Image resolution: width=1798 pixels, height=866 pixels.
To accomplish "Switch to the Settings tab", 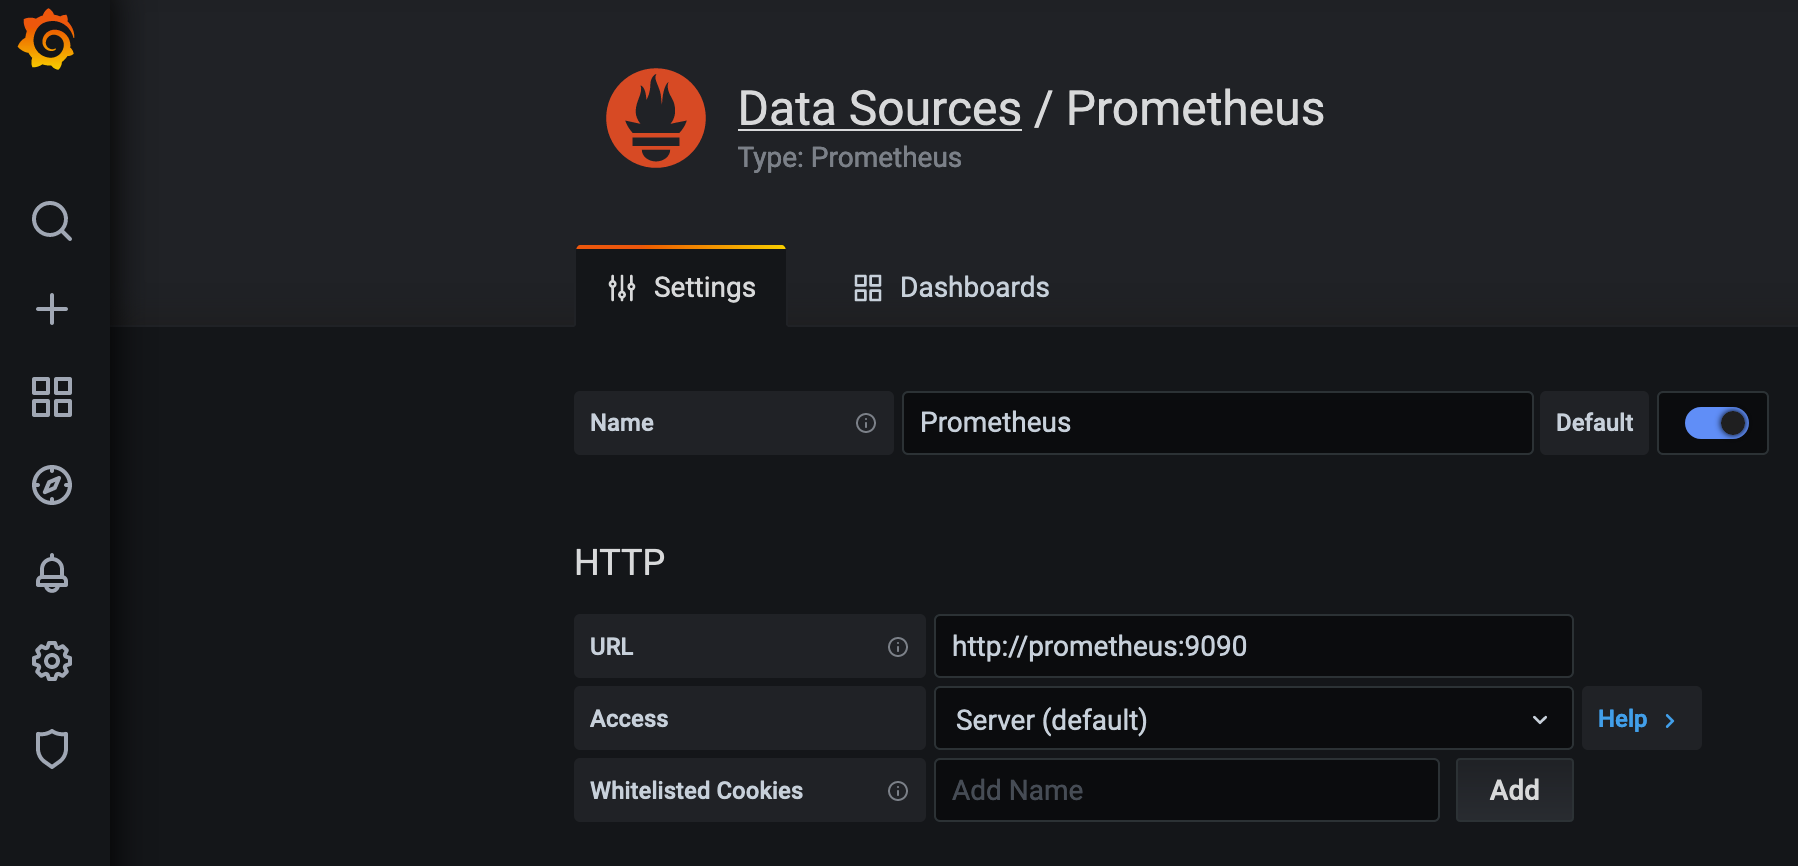I will 681,287.
